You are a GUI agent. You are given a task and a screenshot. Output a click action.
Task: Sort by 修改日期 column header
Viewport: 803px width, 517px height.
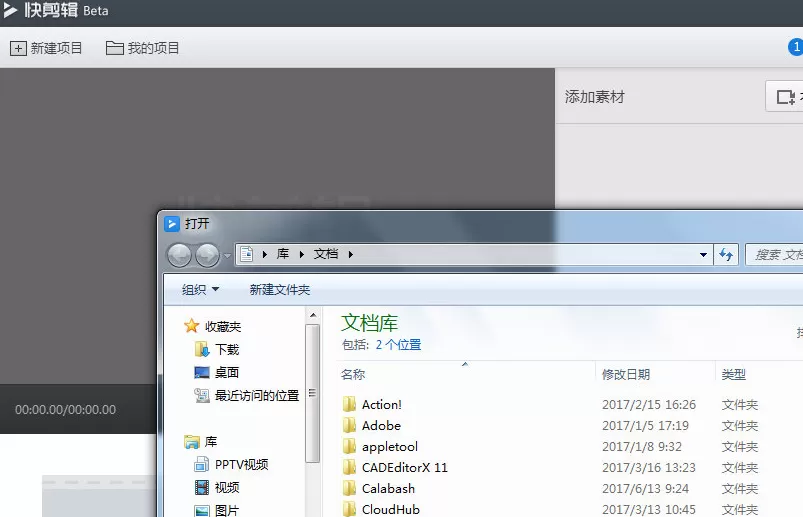pyautogui.click(x=626, y=375)
